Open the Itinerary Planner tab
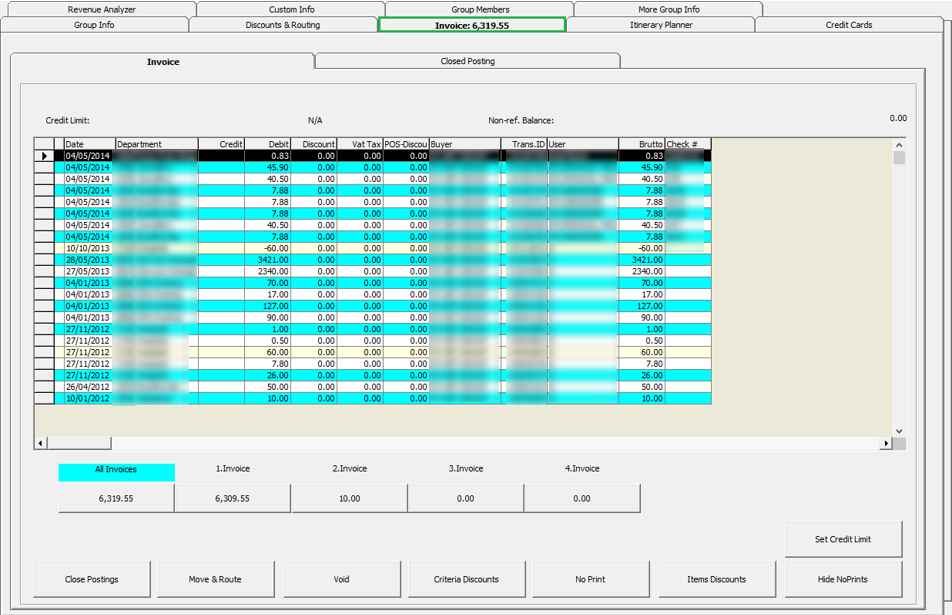The height and width of the screenshot is (615, 952). coord(661,25)
